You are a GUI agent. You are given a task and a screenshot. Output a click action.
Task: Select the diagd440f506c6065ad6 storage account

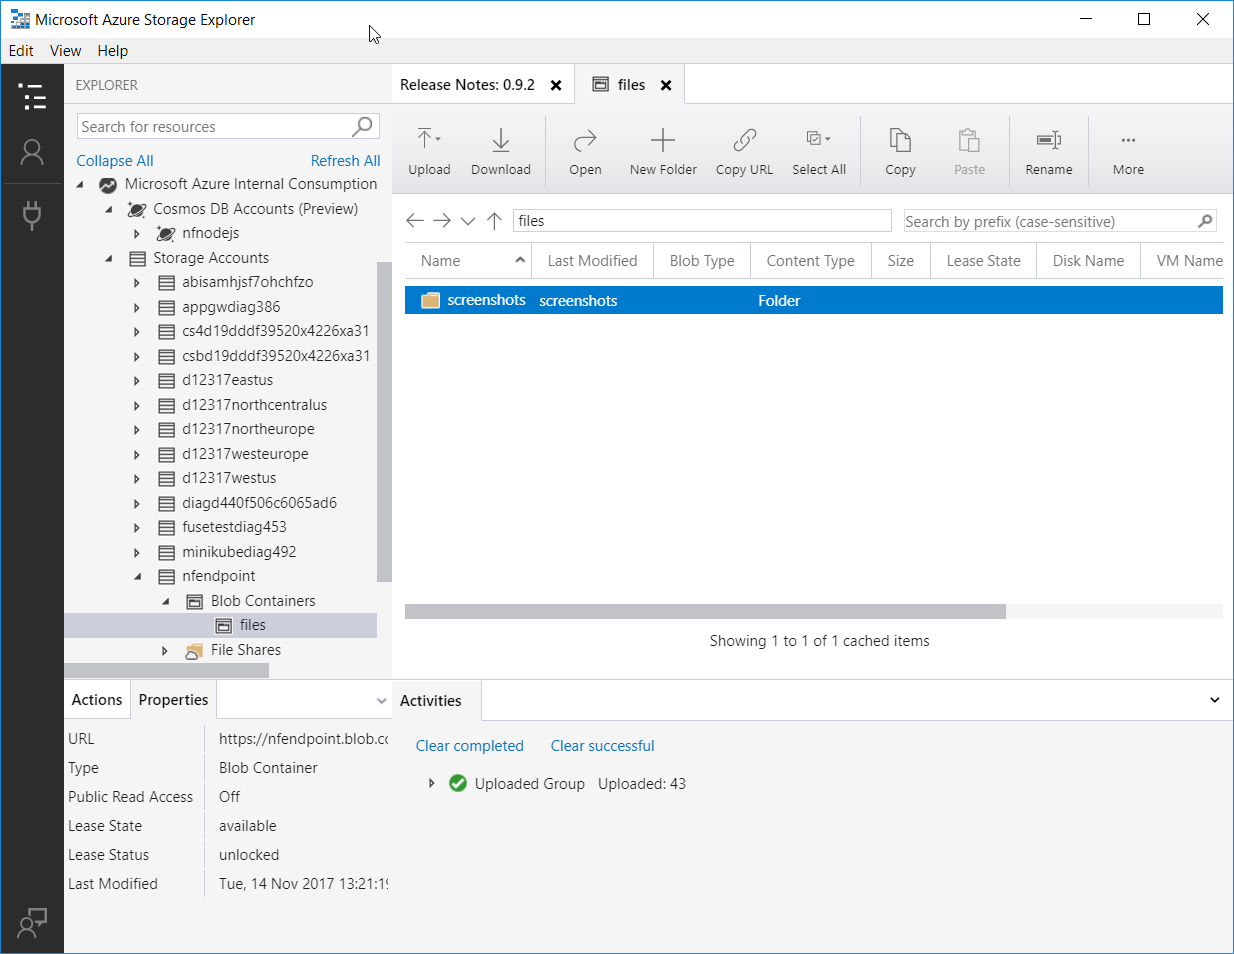[x=259, y=503]
